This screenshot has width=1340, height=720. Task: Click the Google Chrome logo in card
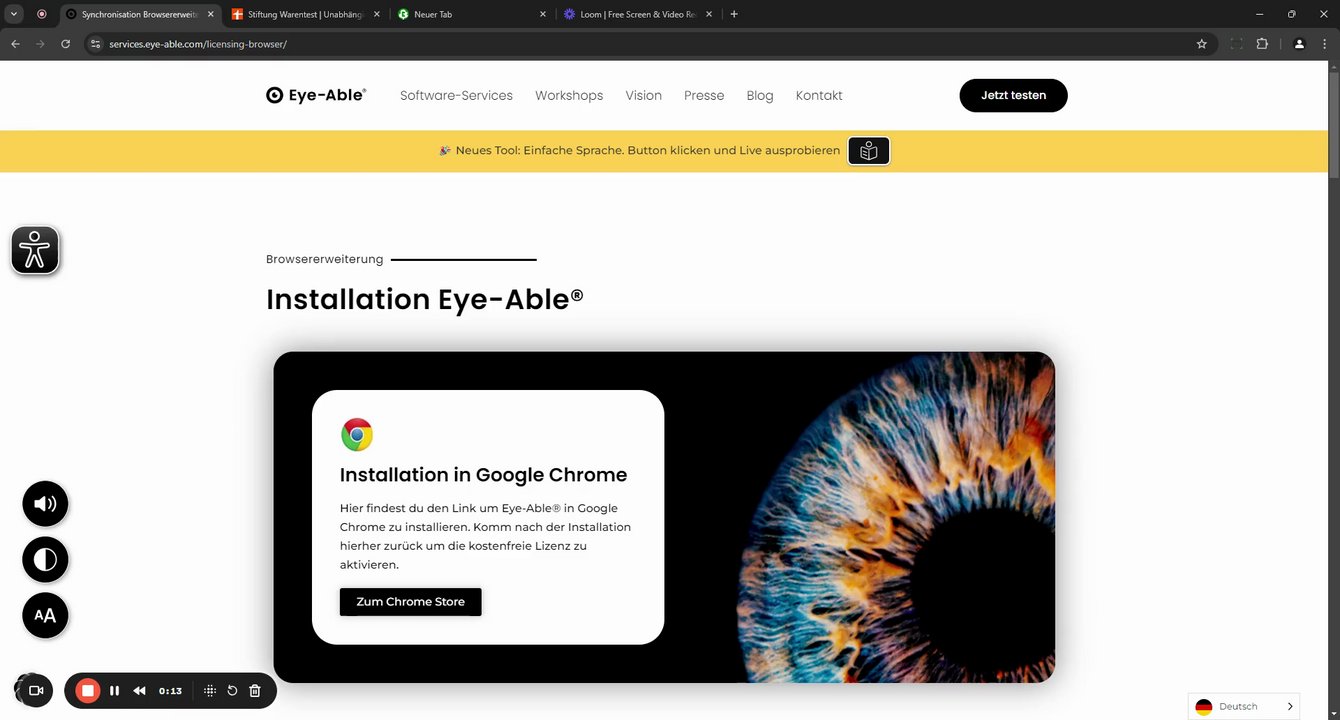(x=357, y=435)
